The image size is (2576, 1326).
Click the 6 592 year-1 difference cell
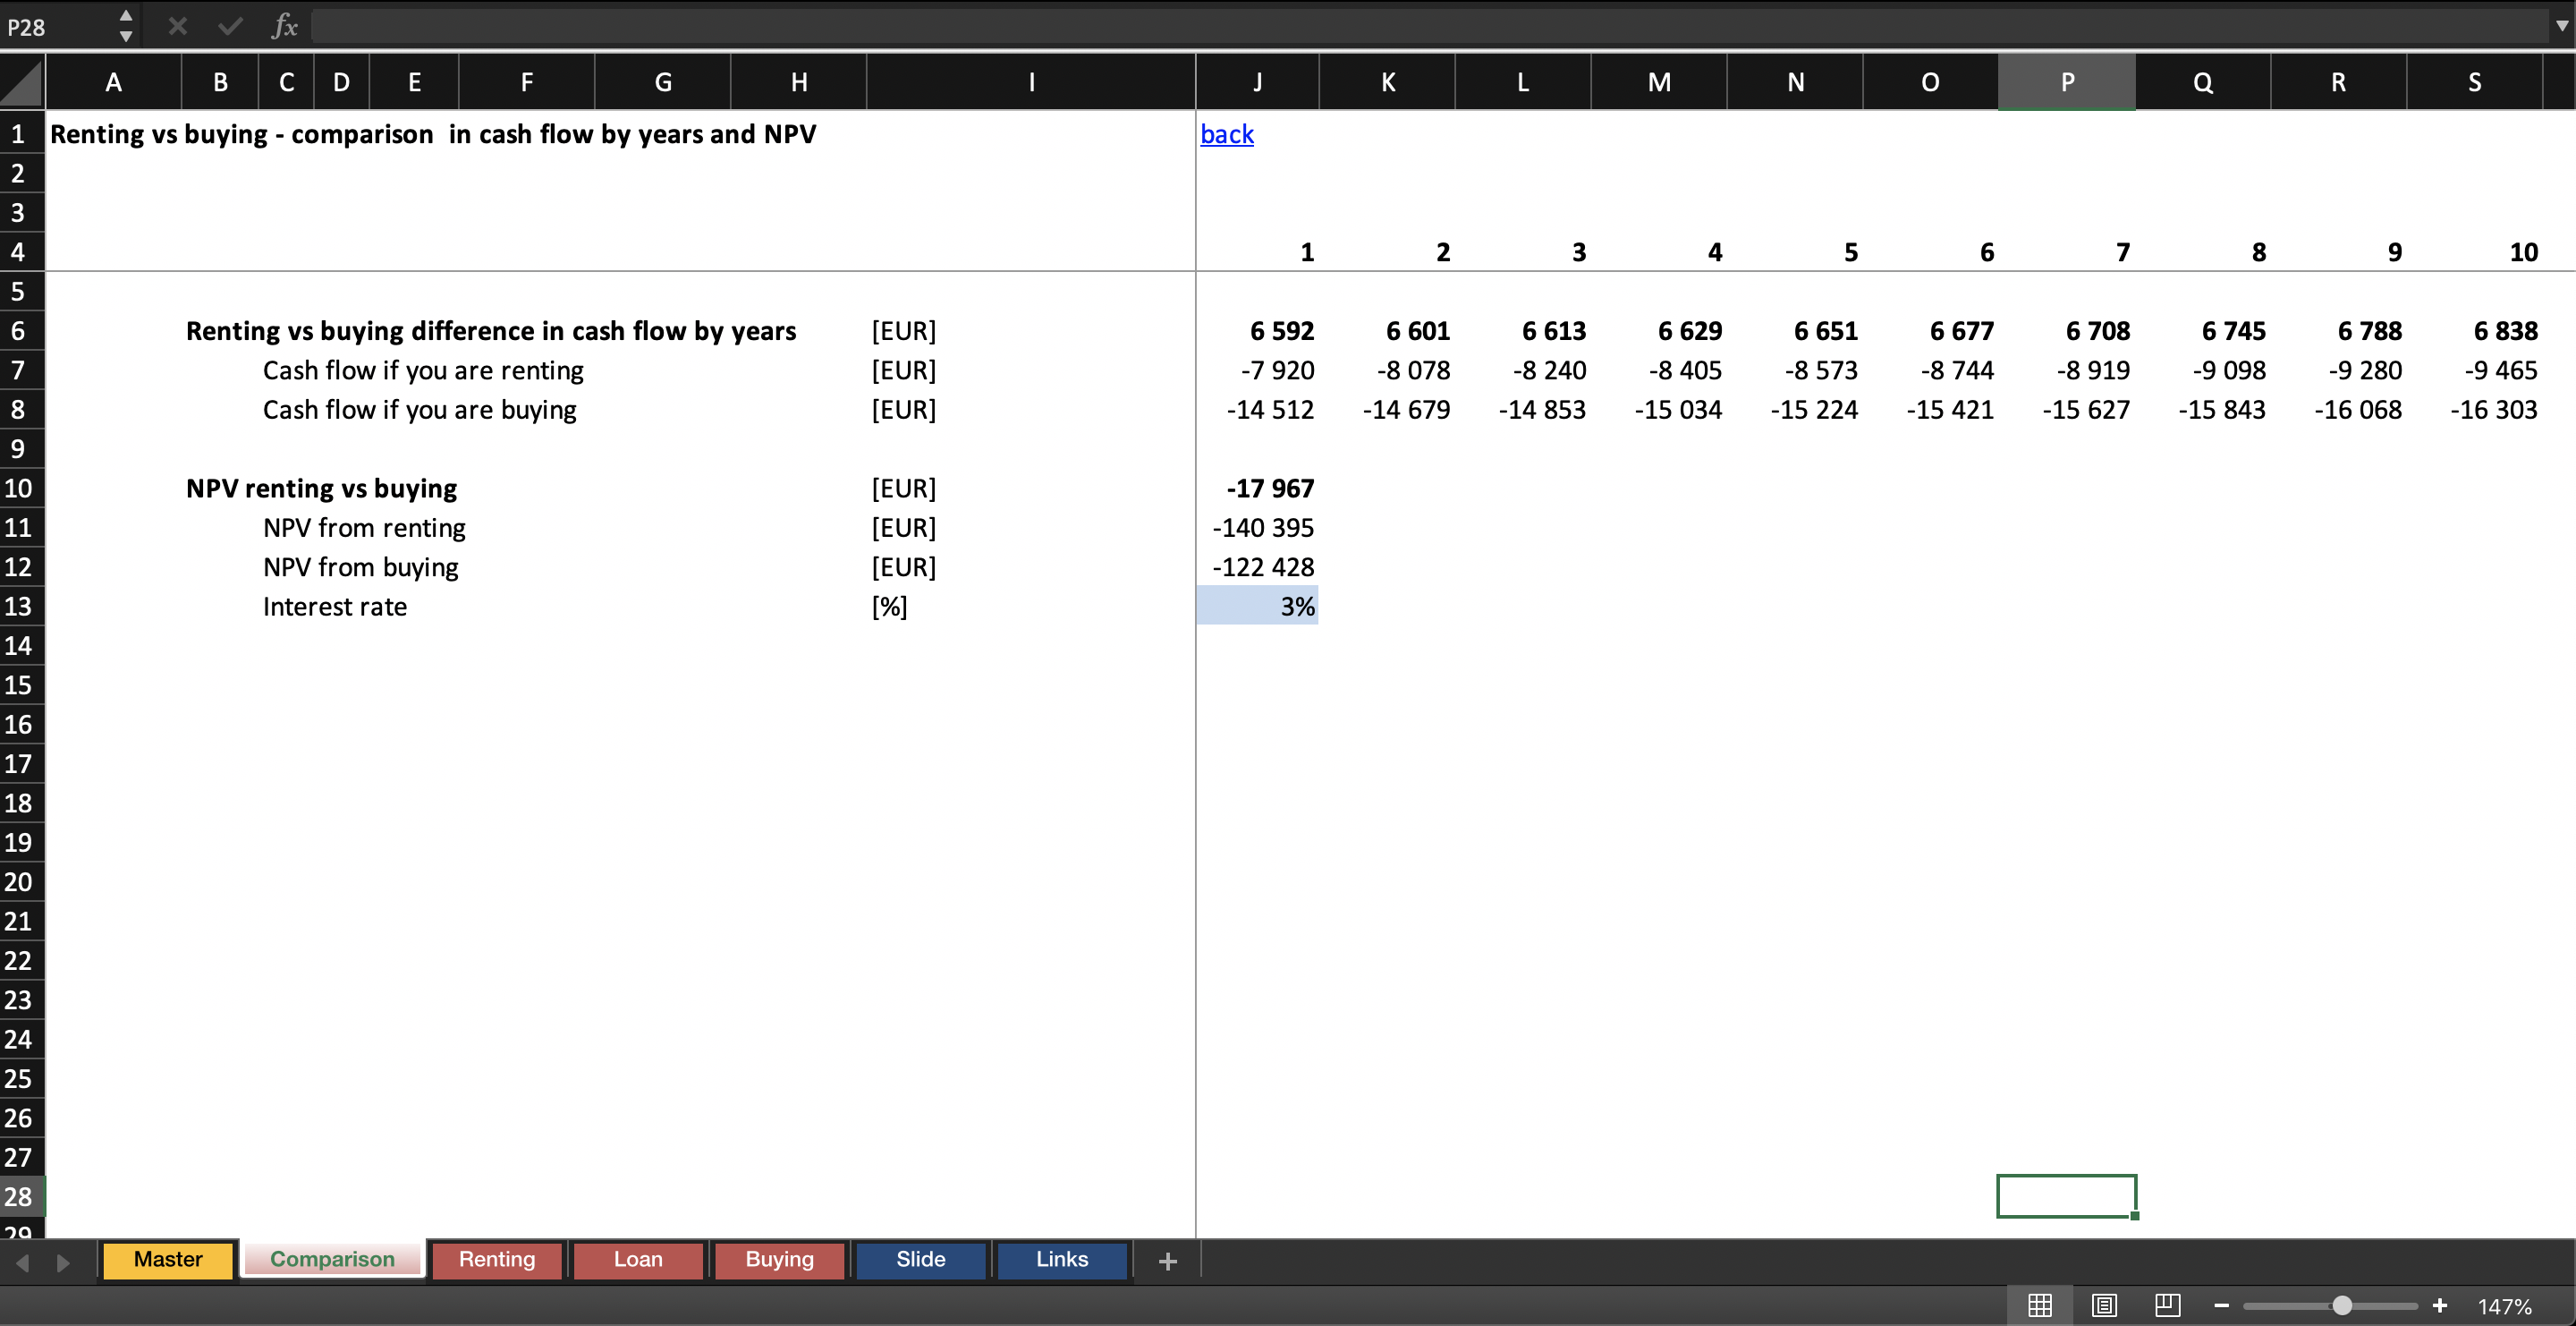(1257, 331)
